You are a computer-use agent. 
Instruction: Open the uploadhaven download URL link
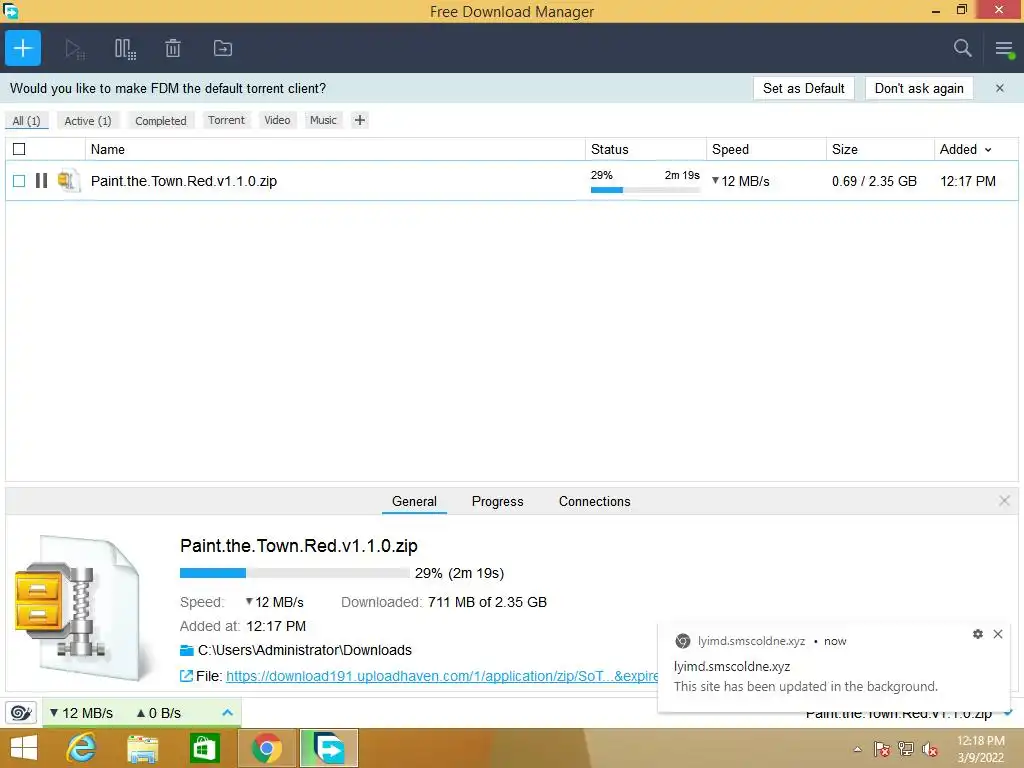click(442, 676)
